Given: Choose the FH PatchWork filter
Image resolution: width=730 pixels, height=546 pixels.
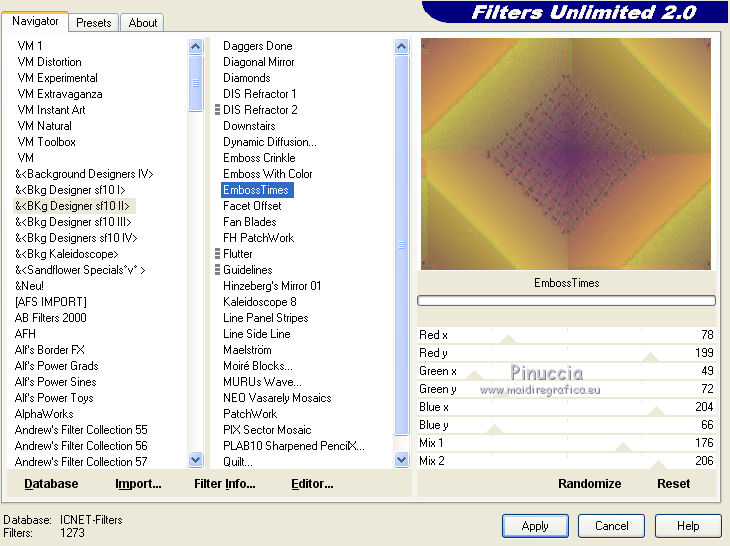Looking at the screenshot, I should (x=258, y=238).
